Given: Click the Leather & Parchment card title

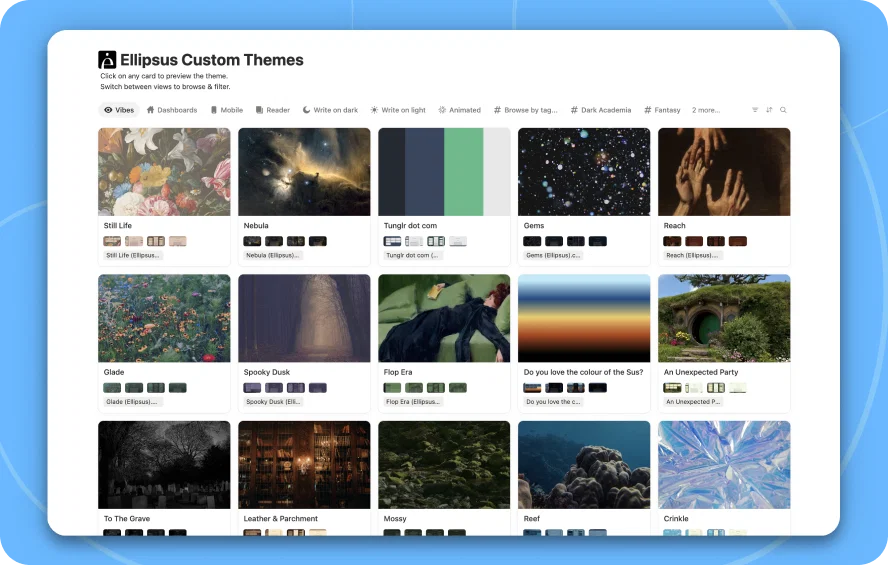Looking at the screenshot, I should (x=280, y=519).
